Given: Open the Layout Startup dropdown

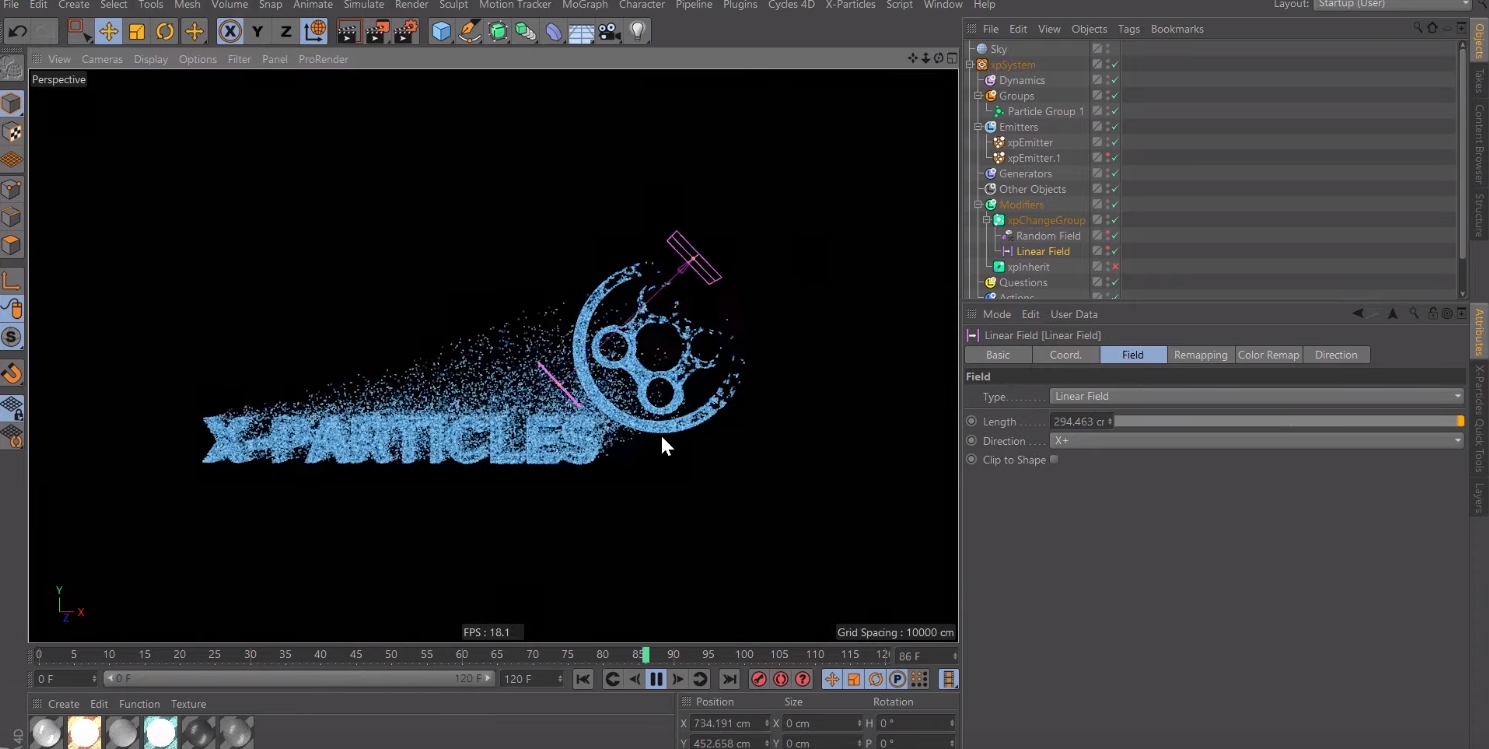Looking at the screenshot, I should point(1391,4).
